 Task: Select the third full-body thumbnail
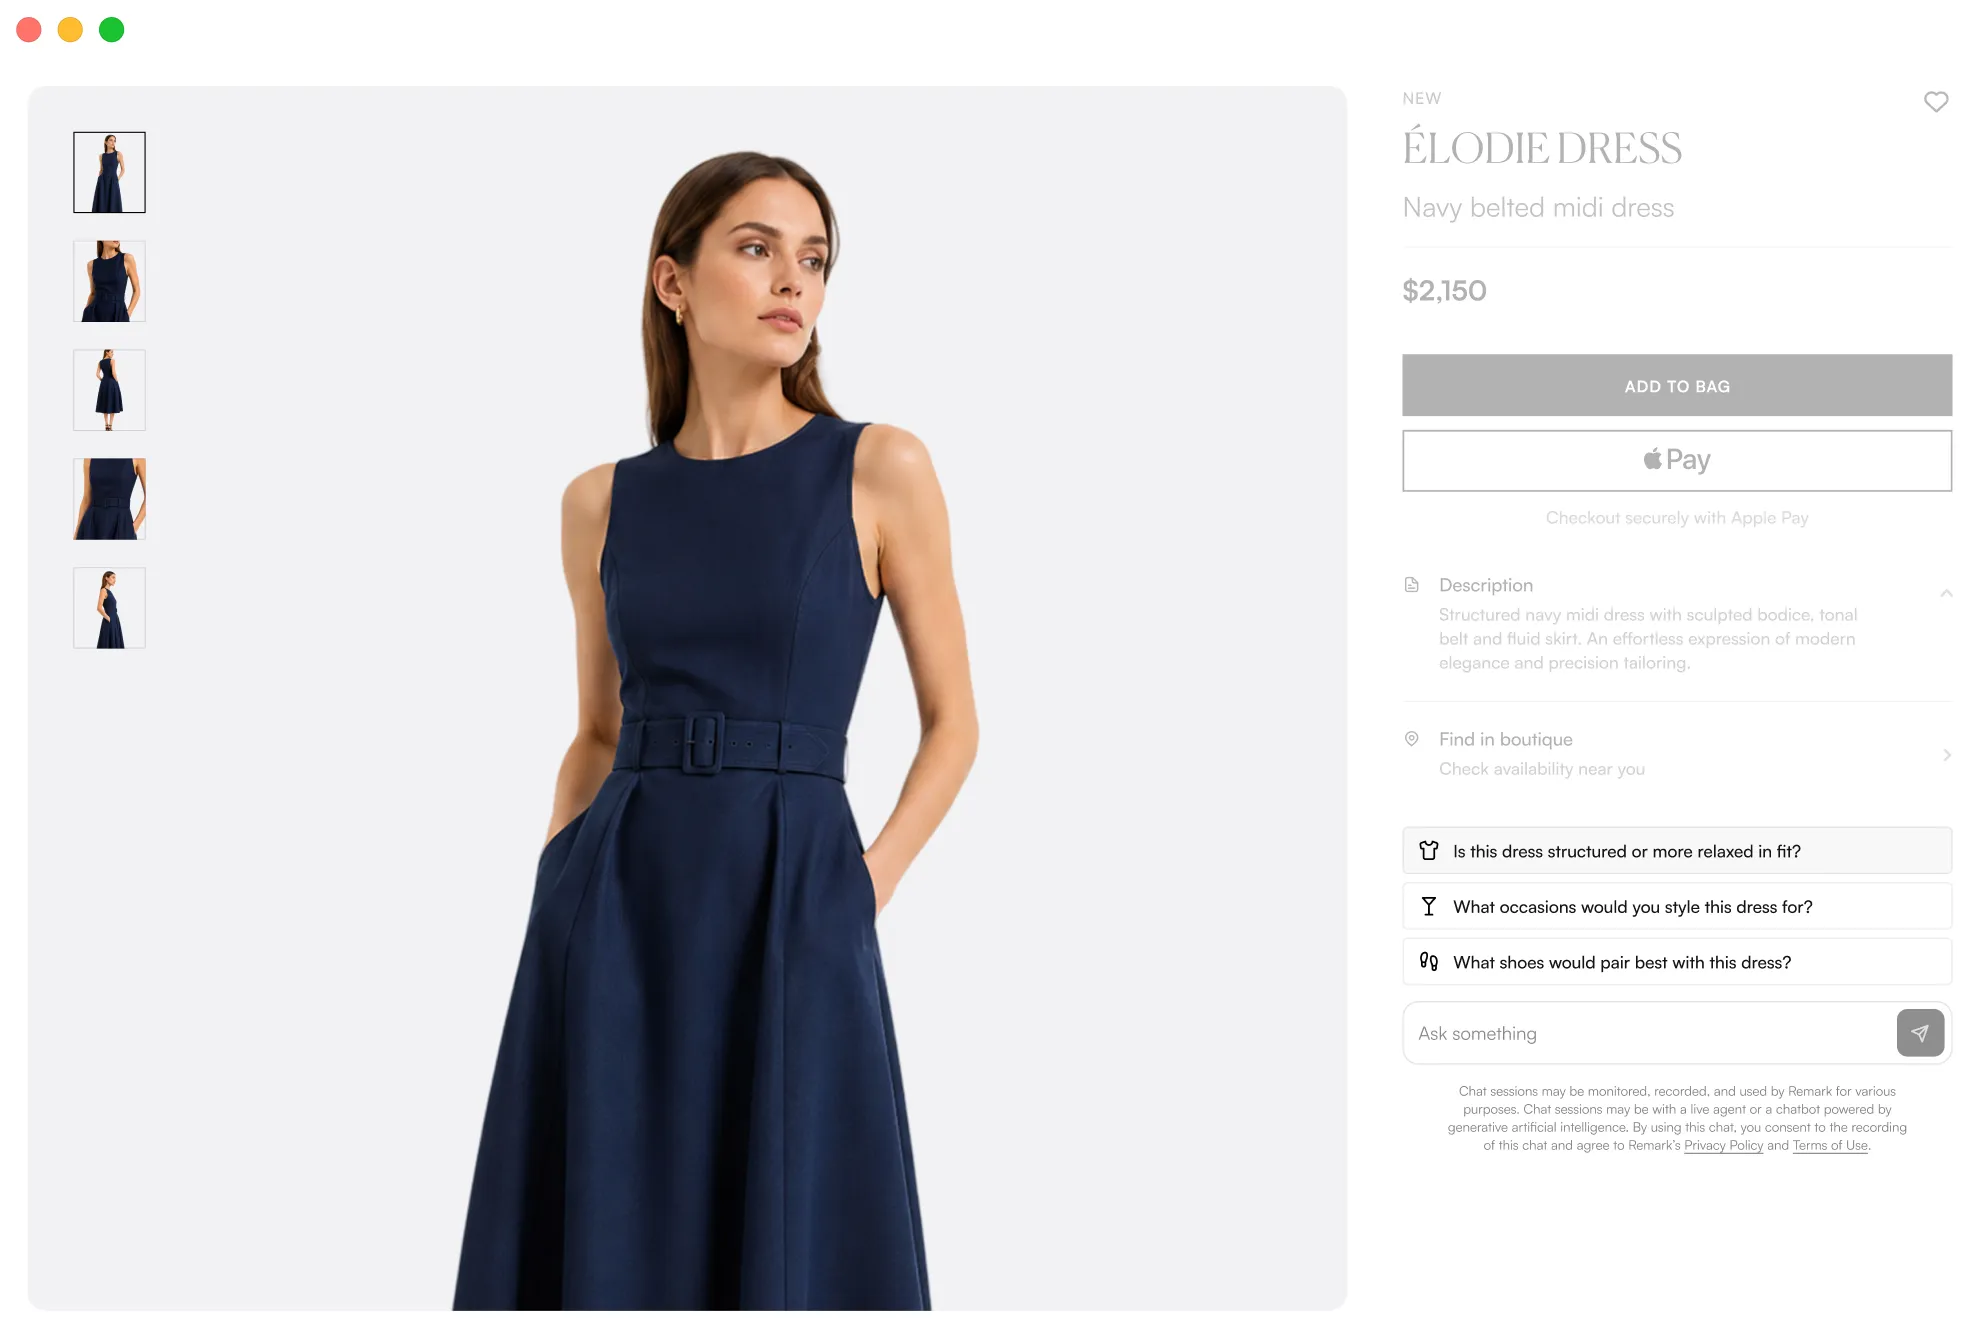point(110,390)
